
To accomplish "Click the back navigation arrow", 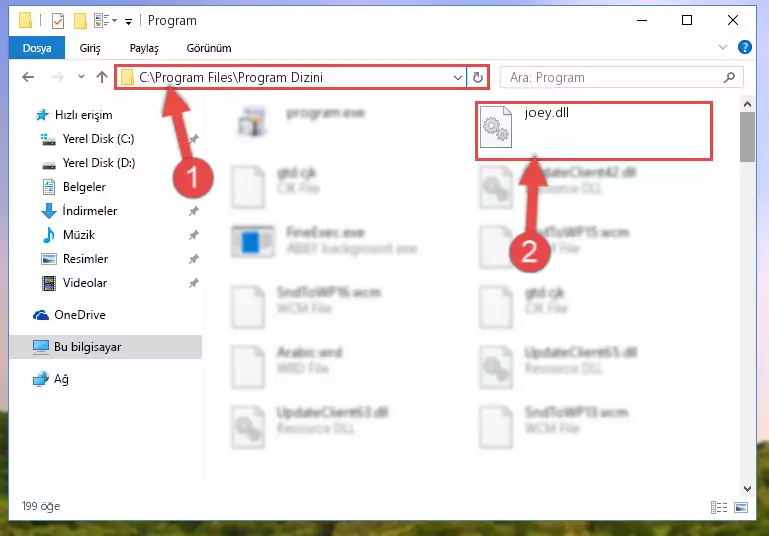I will coord(28,77).
